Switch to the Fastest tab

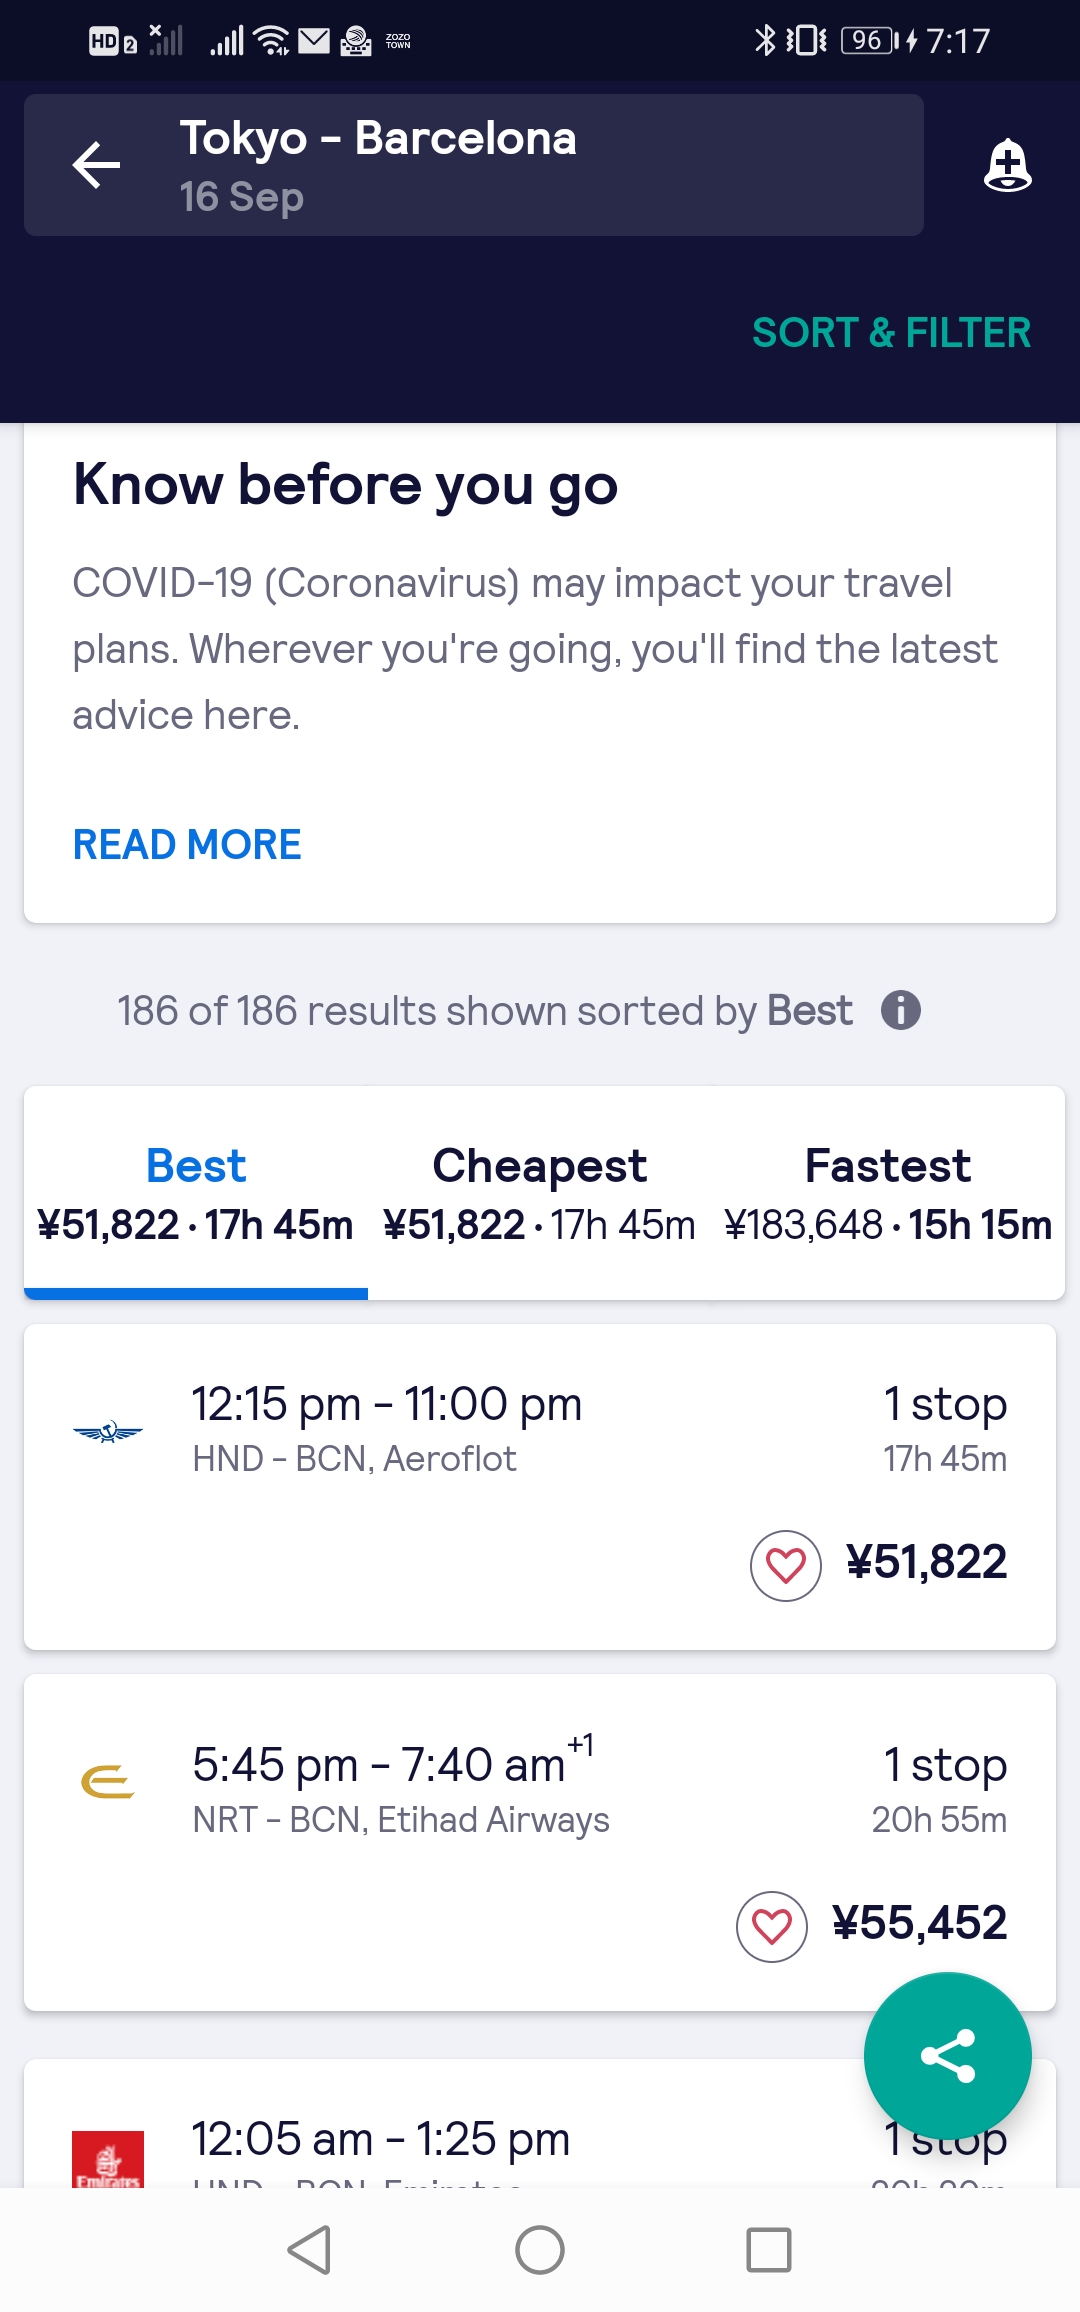click(x=888, y=1194)
